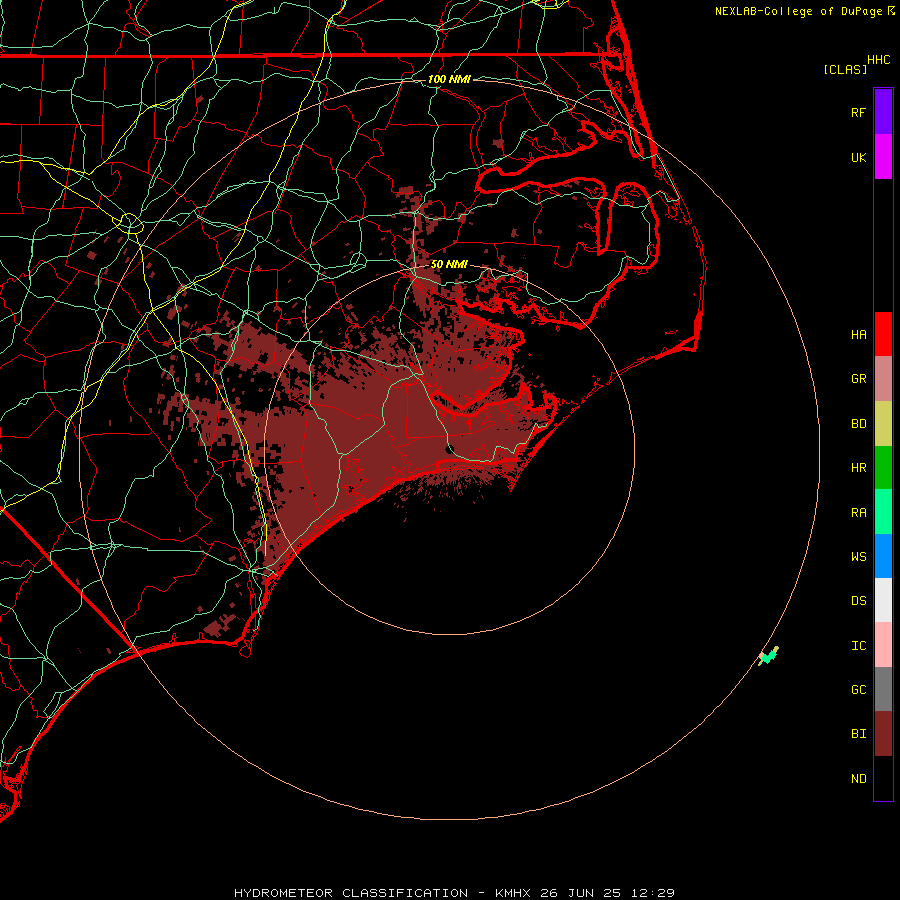
Task: Click the RF purple legend swatch
Action: (x=883, y=112)
